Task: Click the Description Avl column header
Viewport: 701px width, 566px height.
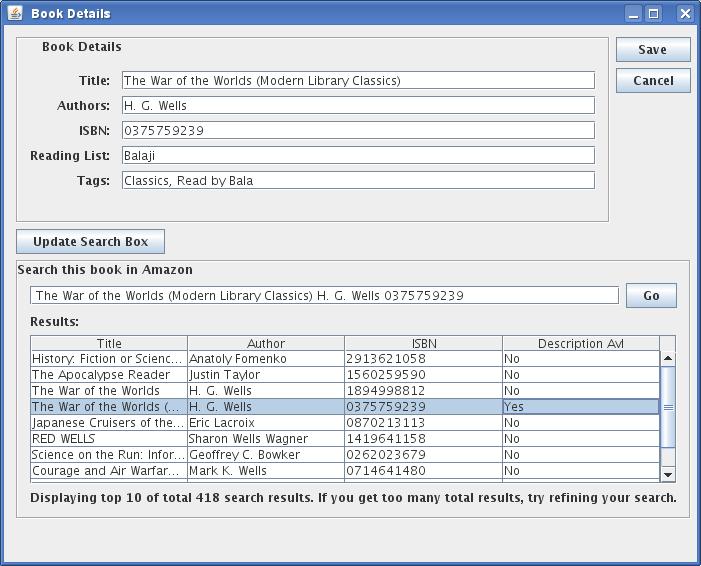Action: click(580, 344)
